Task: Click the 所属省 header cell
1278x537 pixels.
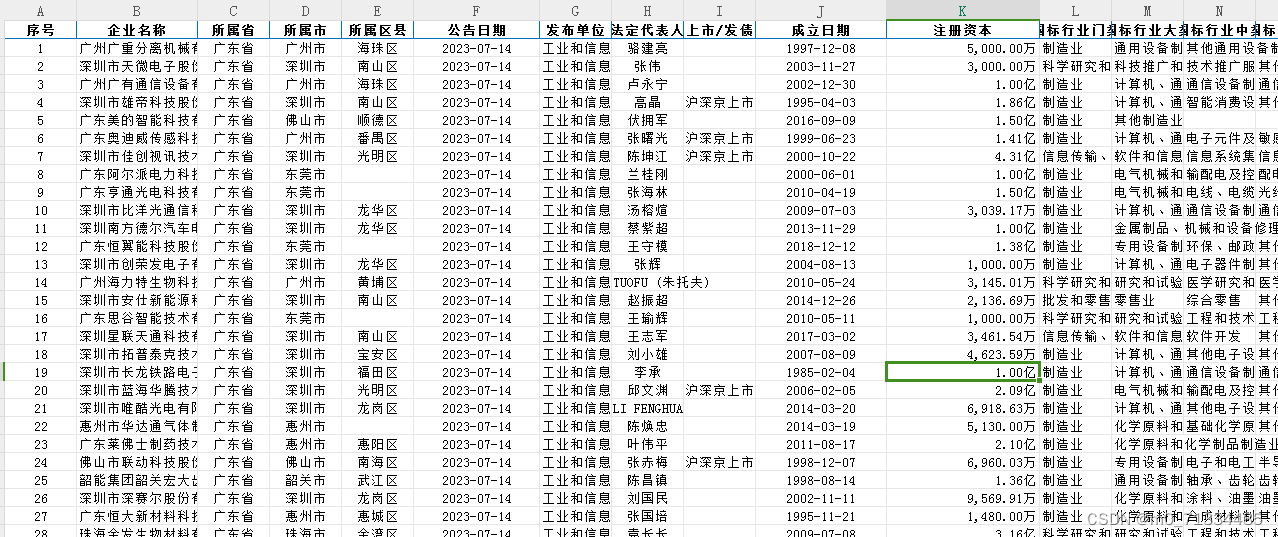Action: point(233,30)
